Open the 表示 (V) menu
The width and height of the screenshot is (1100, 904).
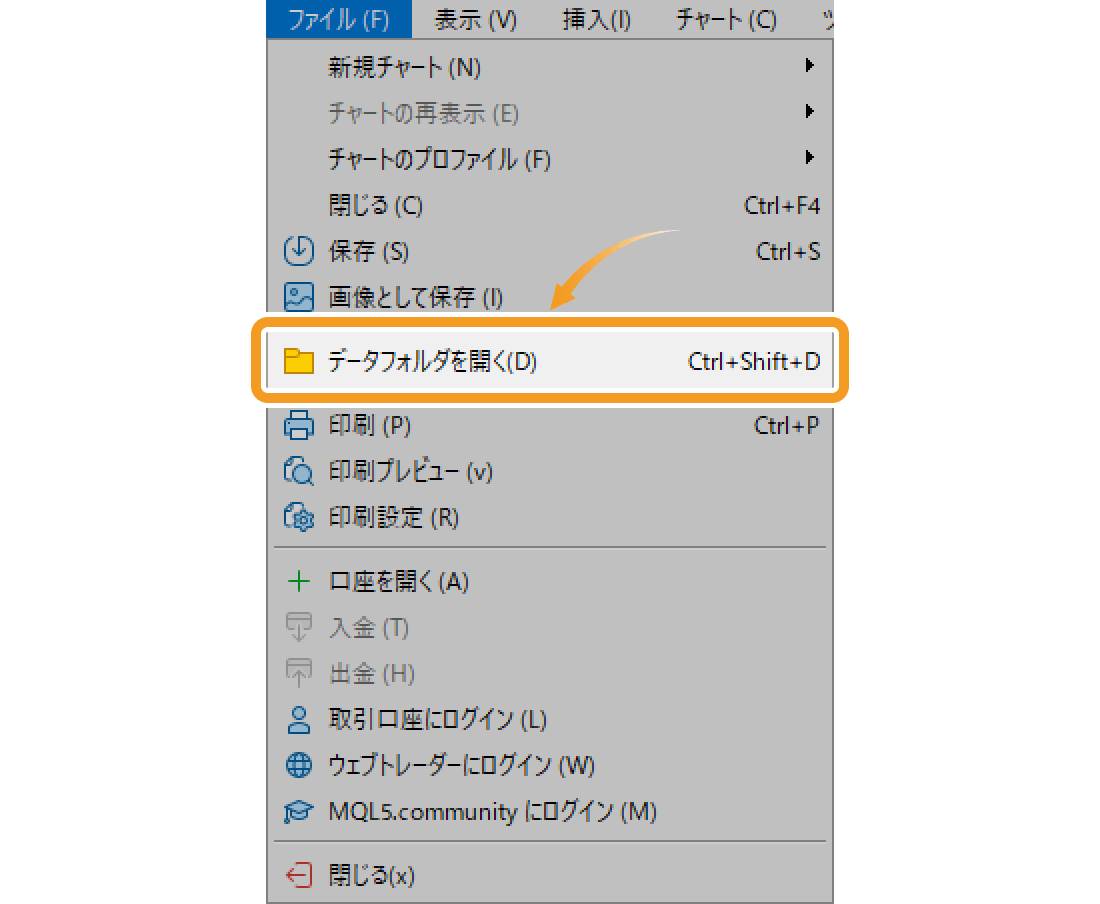[x=476, y=19]
